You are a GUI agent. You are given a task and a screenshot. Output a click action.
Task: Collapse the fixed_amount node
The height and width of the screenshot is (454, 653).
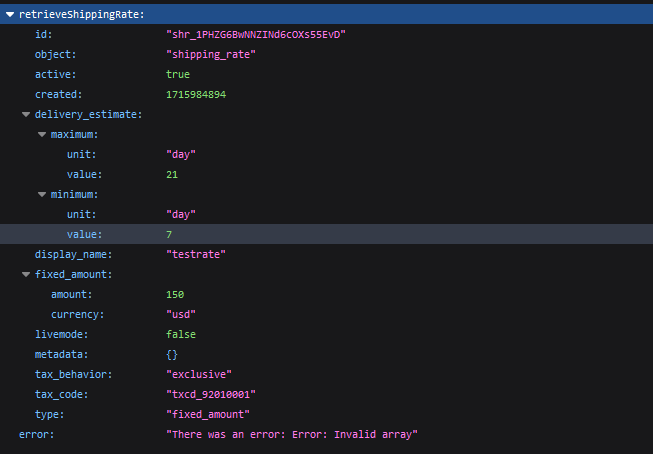click(x=26, y=274)
